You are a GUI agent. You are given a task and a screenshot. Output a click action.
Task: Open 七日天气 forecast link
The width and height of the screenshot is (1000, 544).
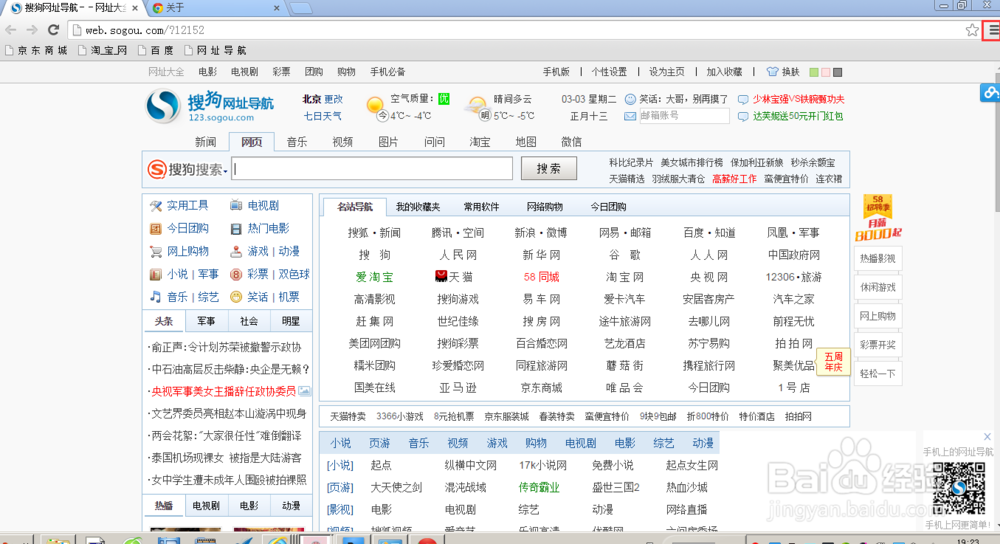[323, 115]
